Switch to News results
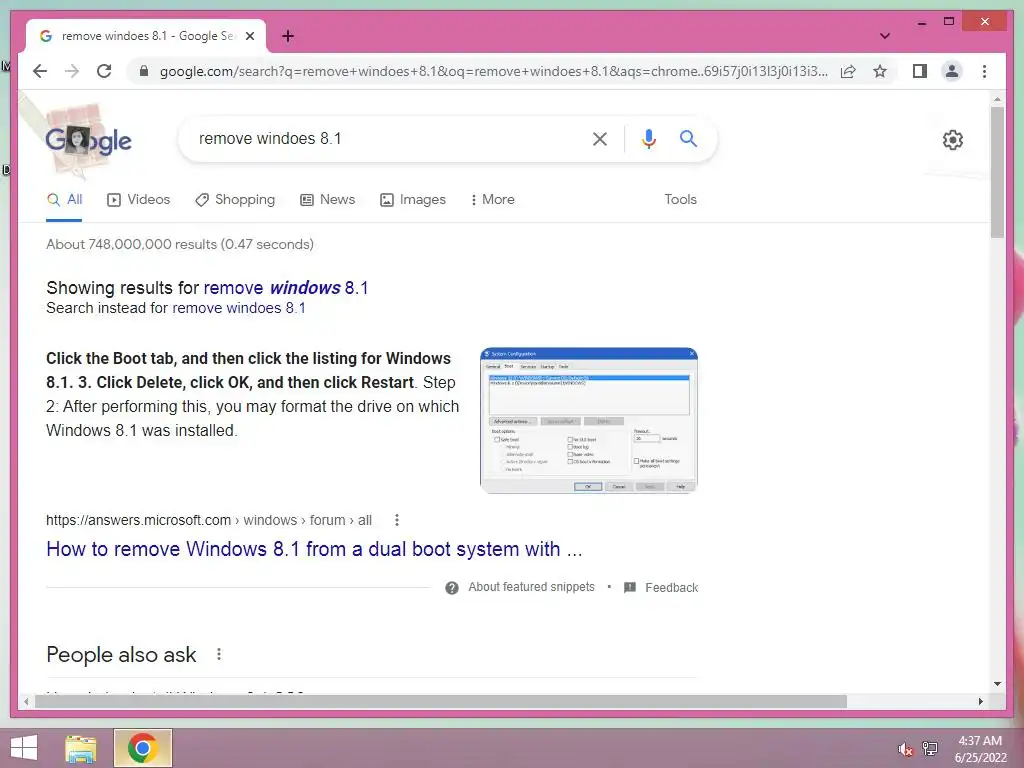 327,200
